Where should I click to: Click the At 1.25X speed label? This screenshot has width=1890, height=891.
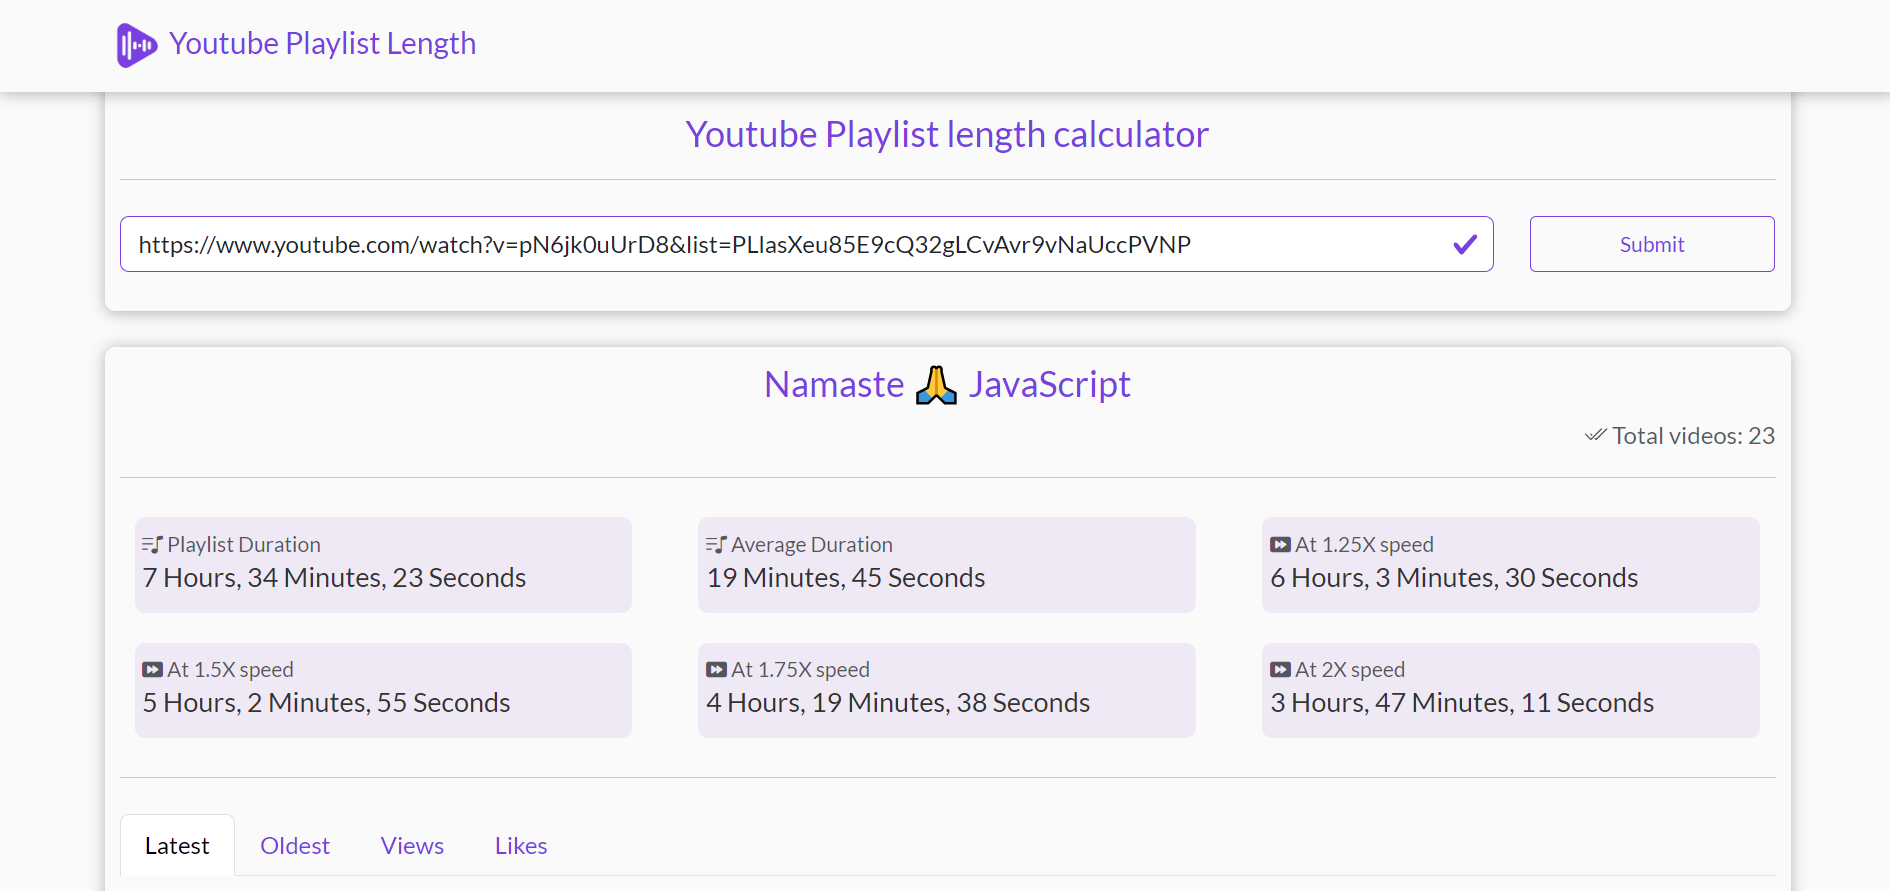point(1364,545)
